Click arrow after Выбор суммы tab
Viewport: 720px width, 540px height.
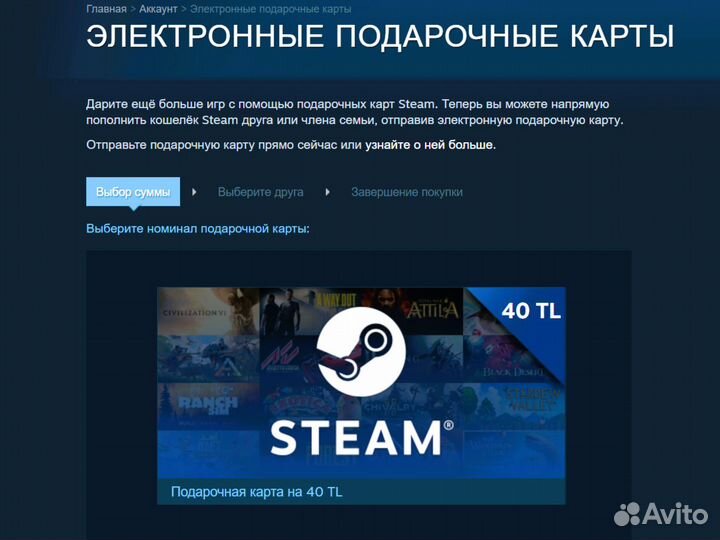click(194, 192)
